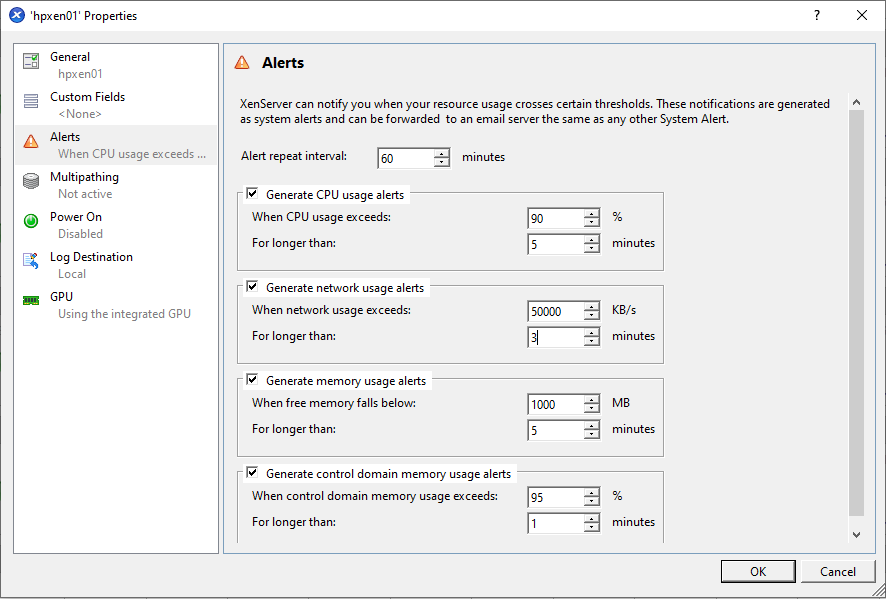Dismiss the dialog with Cancel
The image size is (886, 599).
(838, 571)
